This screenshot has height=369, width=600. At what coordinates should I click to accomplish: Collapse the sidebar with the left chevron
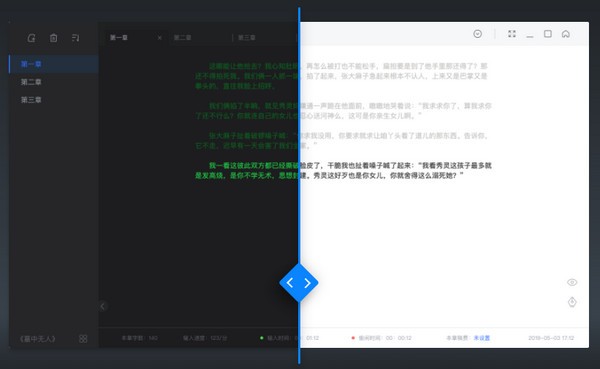[103, 306]
